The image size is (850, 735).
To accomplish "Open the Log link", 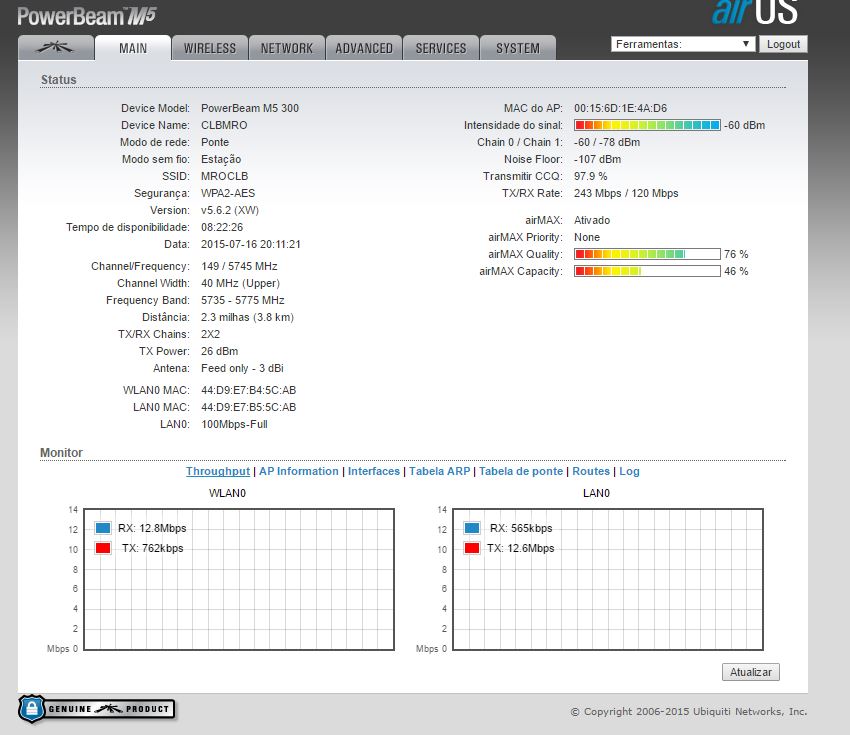I will click(x=629, y=471).
